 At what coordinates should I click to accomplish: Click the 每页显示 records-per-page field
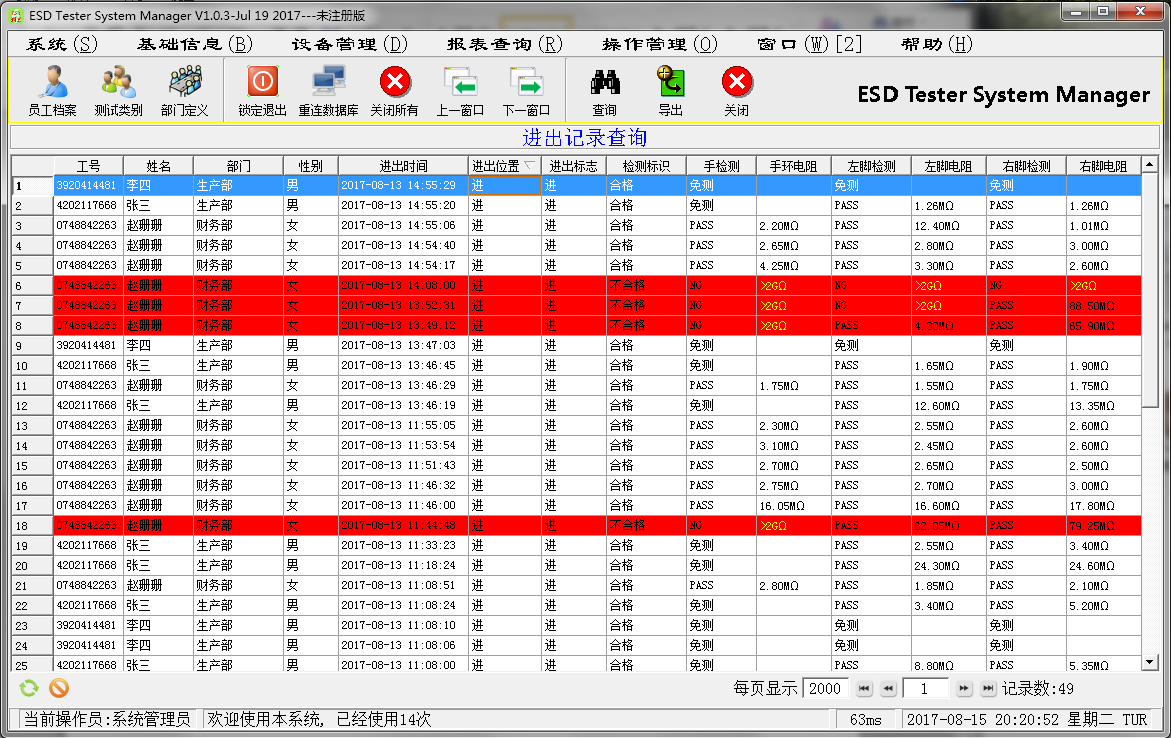point(825,688)
